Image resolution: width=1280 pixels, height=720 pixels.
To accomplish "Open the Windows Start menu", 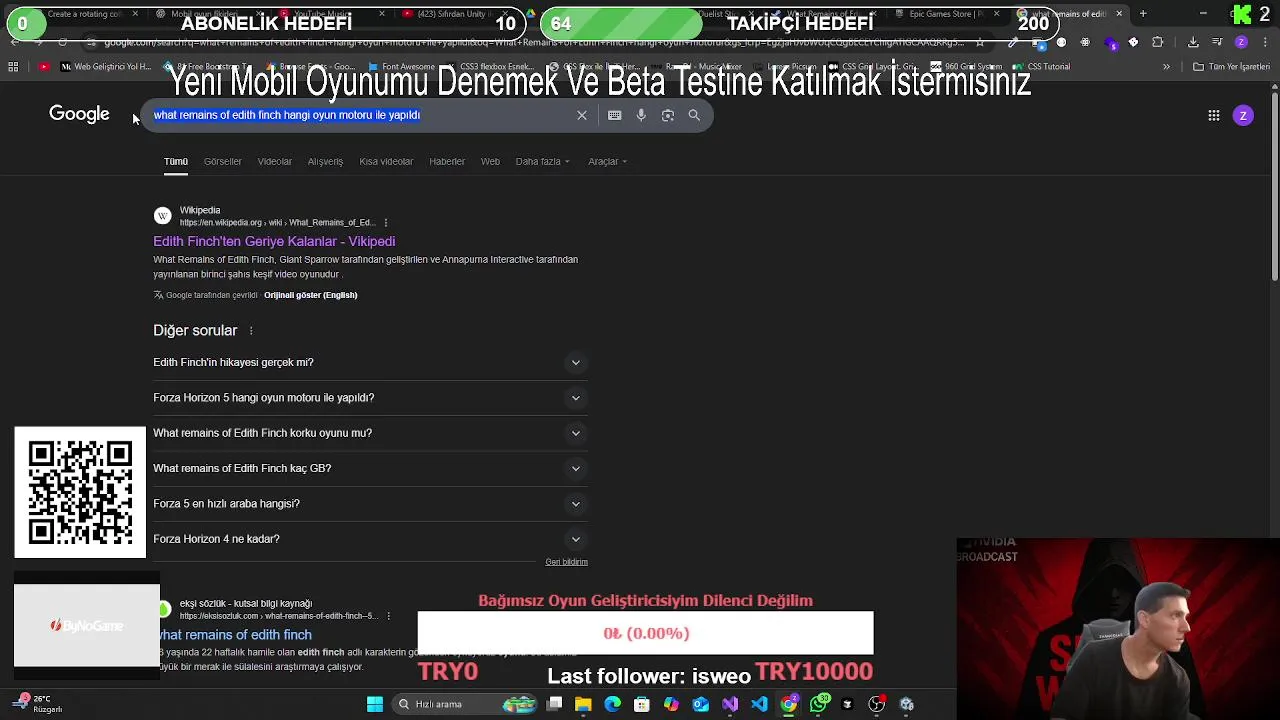I will pos(375,704).
